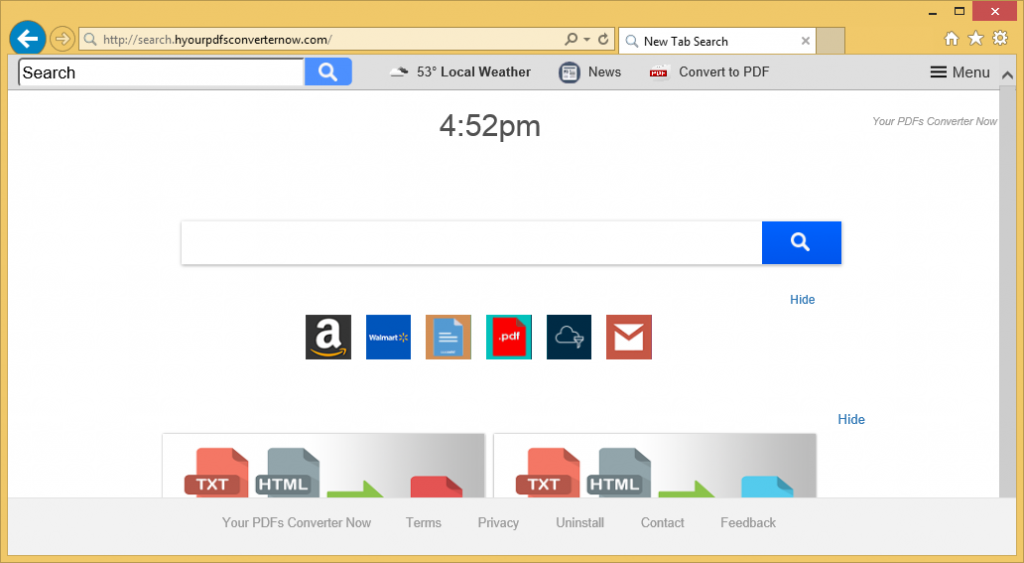This screenshot has width=1024, height=563.
Task: Click the News newspaper icon
Action: (569, 72)
